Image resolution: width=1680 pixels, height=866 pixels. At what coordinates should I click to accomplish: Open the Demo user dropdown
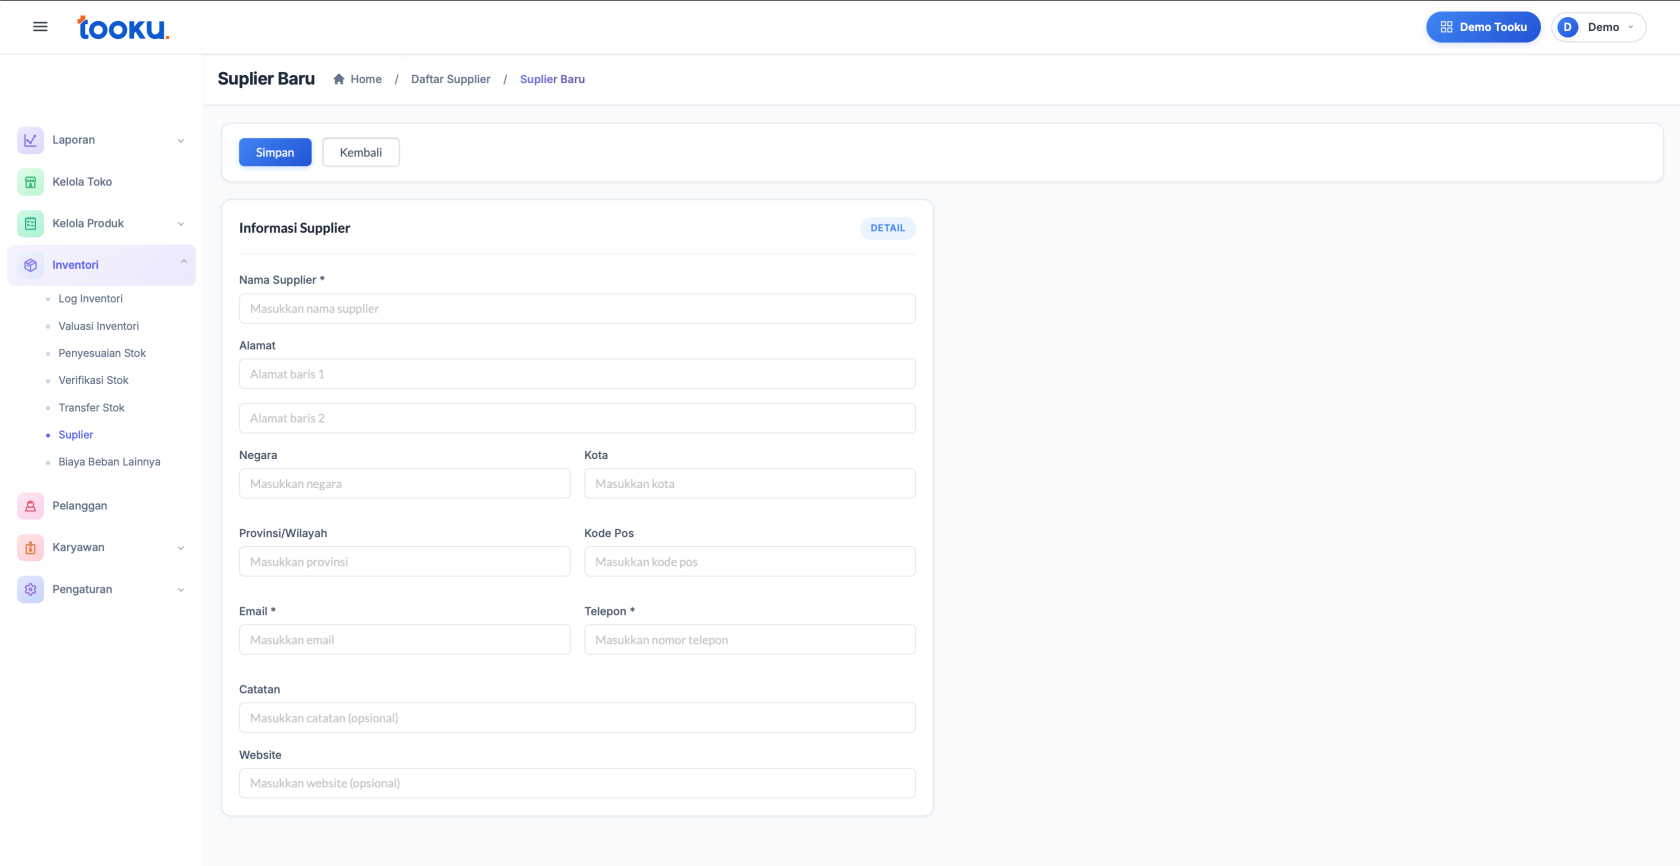point(1598,27)
